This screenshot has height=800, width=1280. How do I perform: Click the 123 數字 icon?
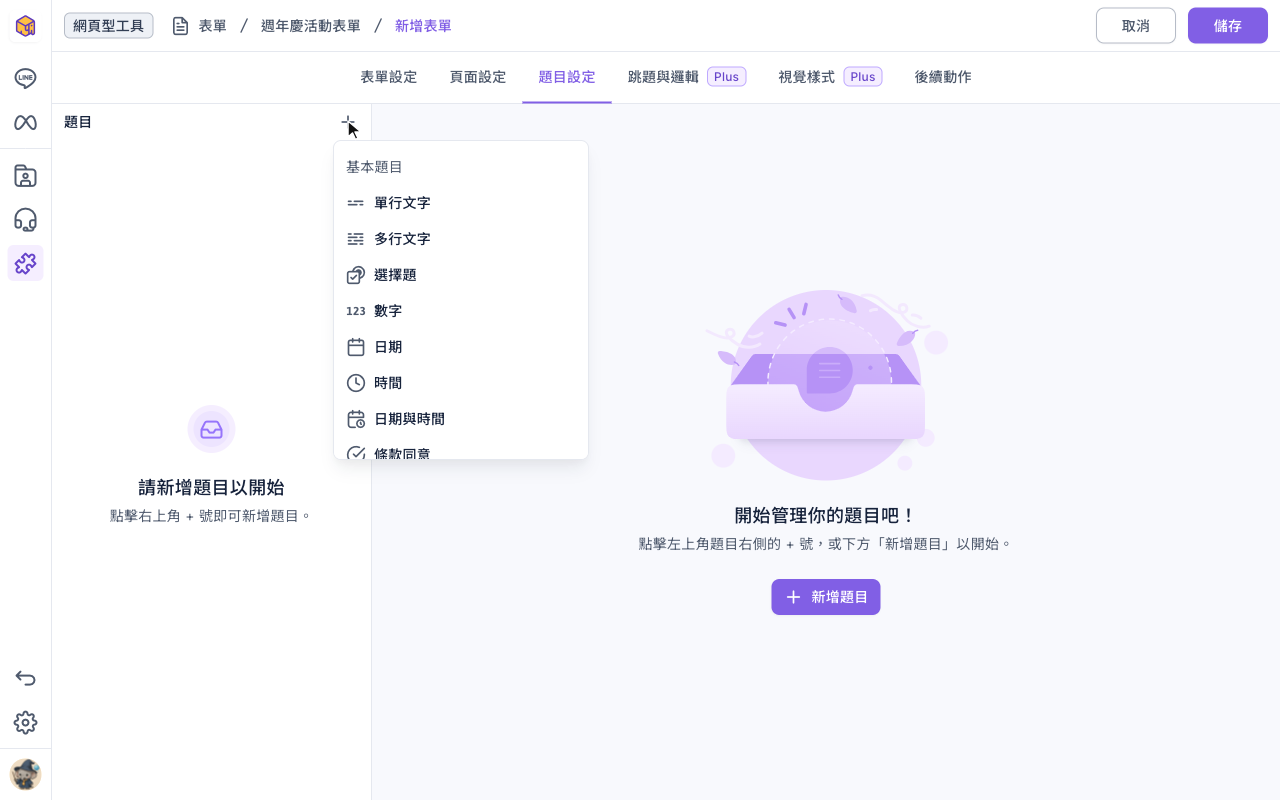pyautogui.click(x=355, y=311)
